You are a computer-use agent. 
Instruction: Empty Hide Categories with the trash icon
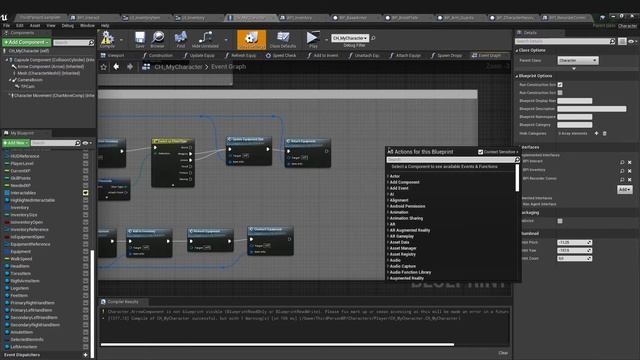(x=604, y=133)
